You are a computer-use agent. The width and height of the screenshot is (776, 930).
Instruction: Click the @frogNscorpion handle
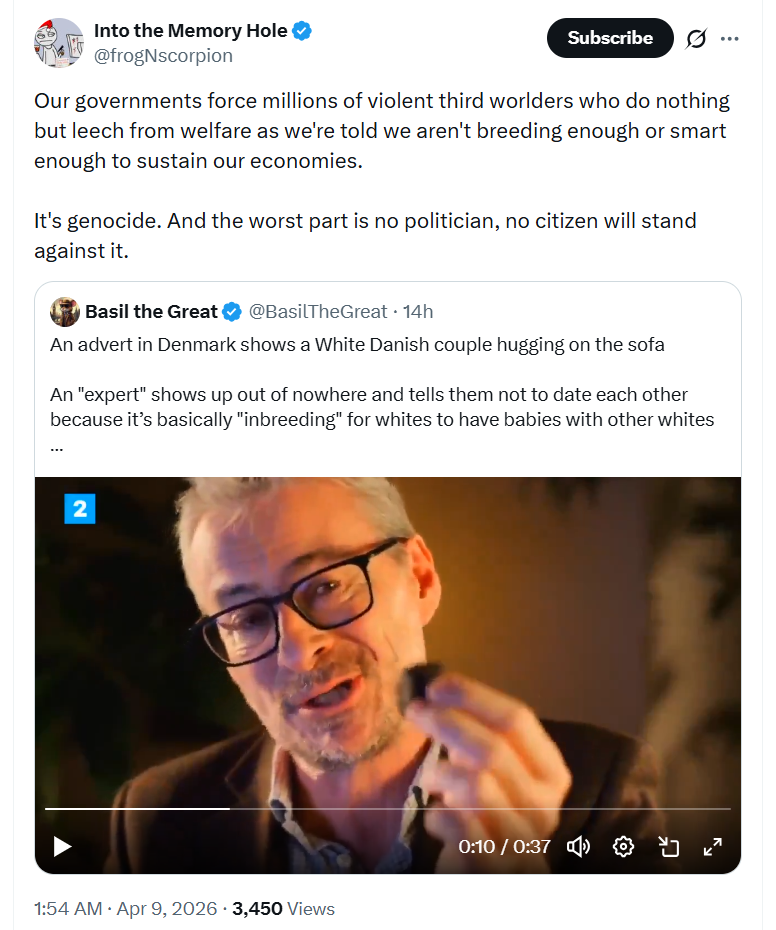[x=163, y=56]
